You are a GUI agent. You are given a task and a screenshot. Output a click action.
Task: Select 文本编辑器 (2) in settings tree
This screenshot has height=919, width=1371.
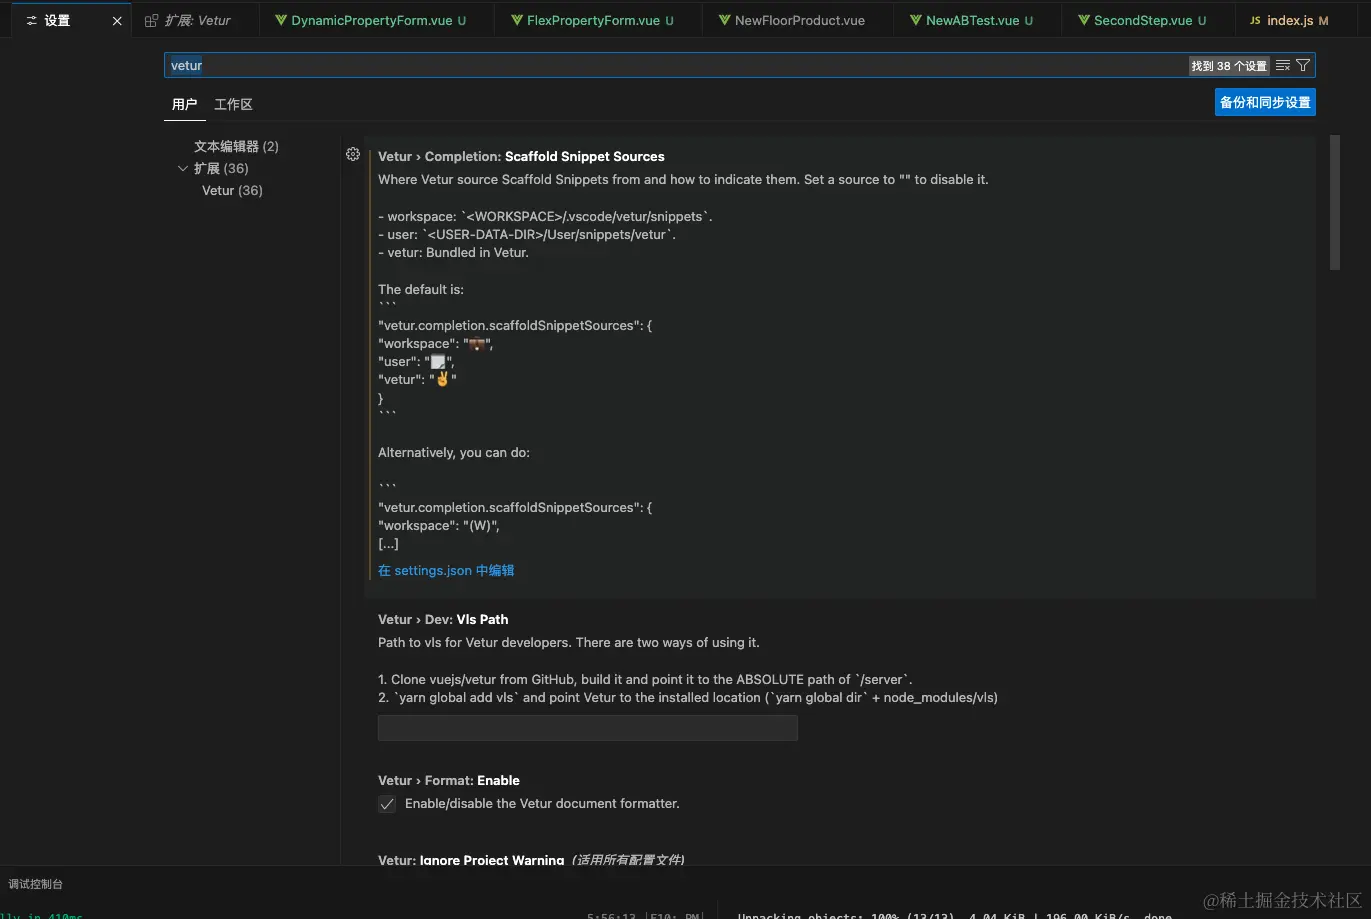[236, 146]
